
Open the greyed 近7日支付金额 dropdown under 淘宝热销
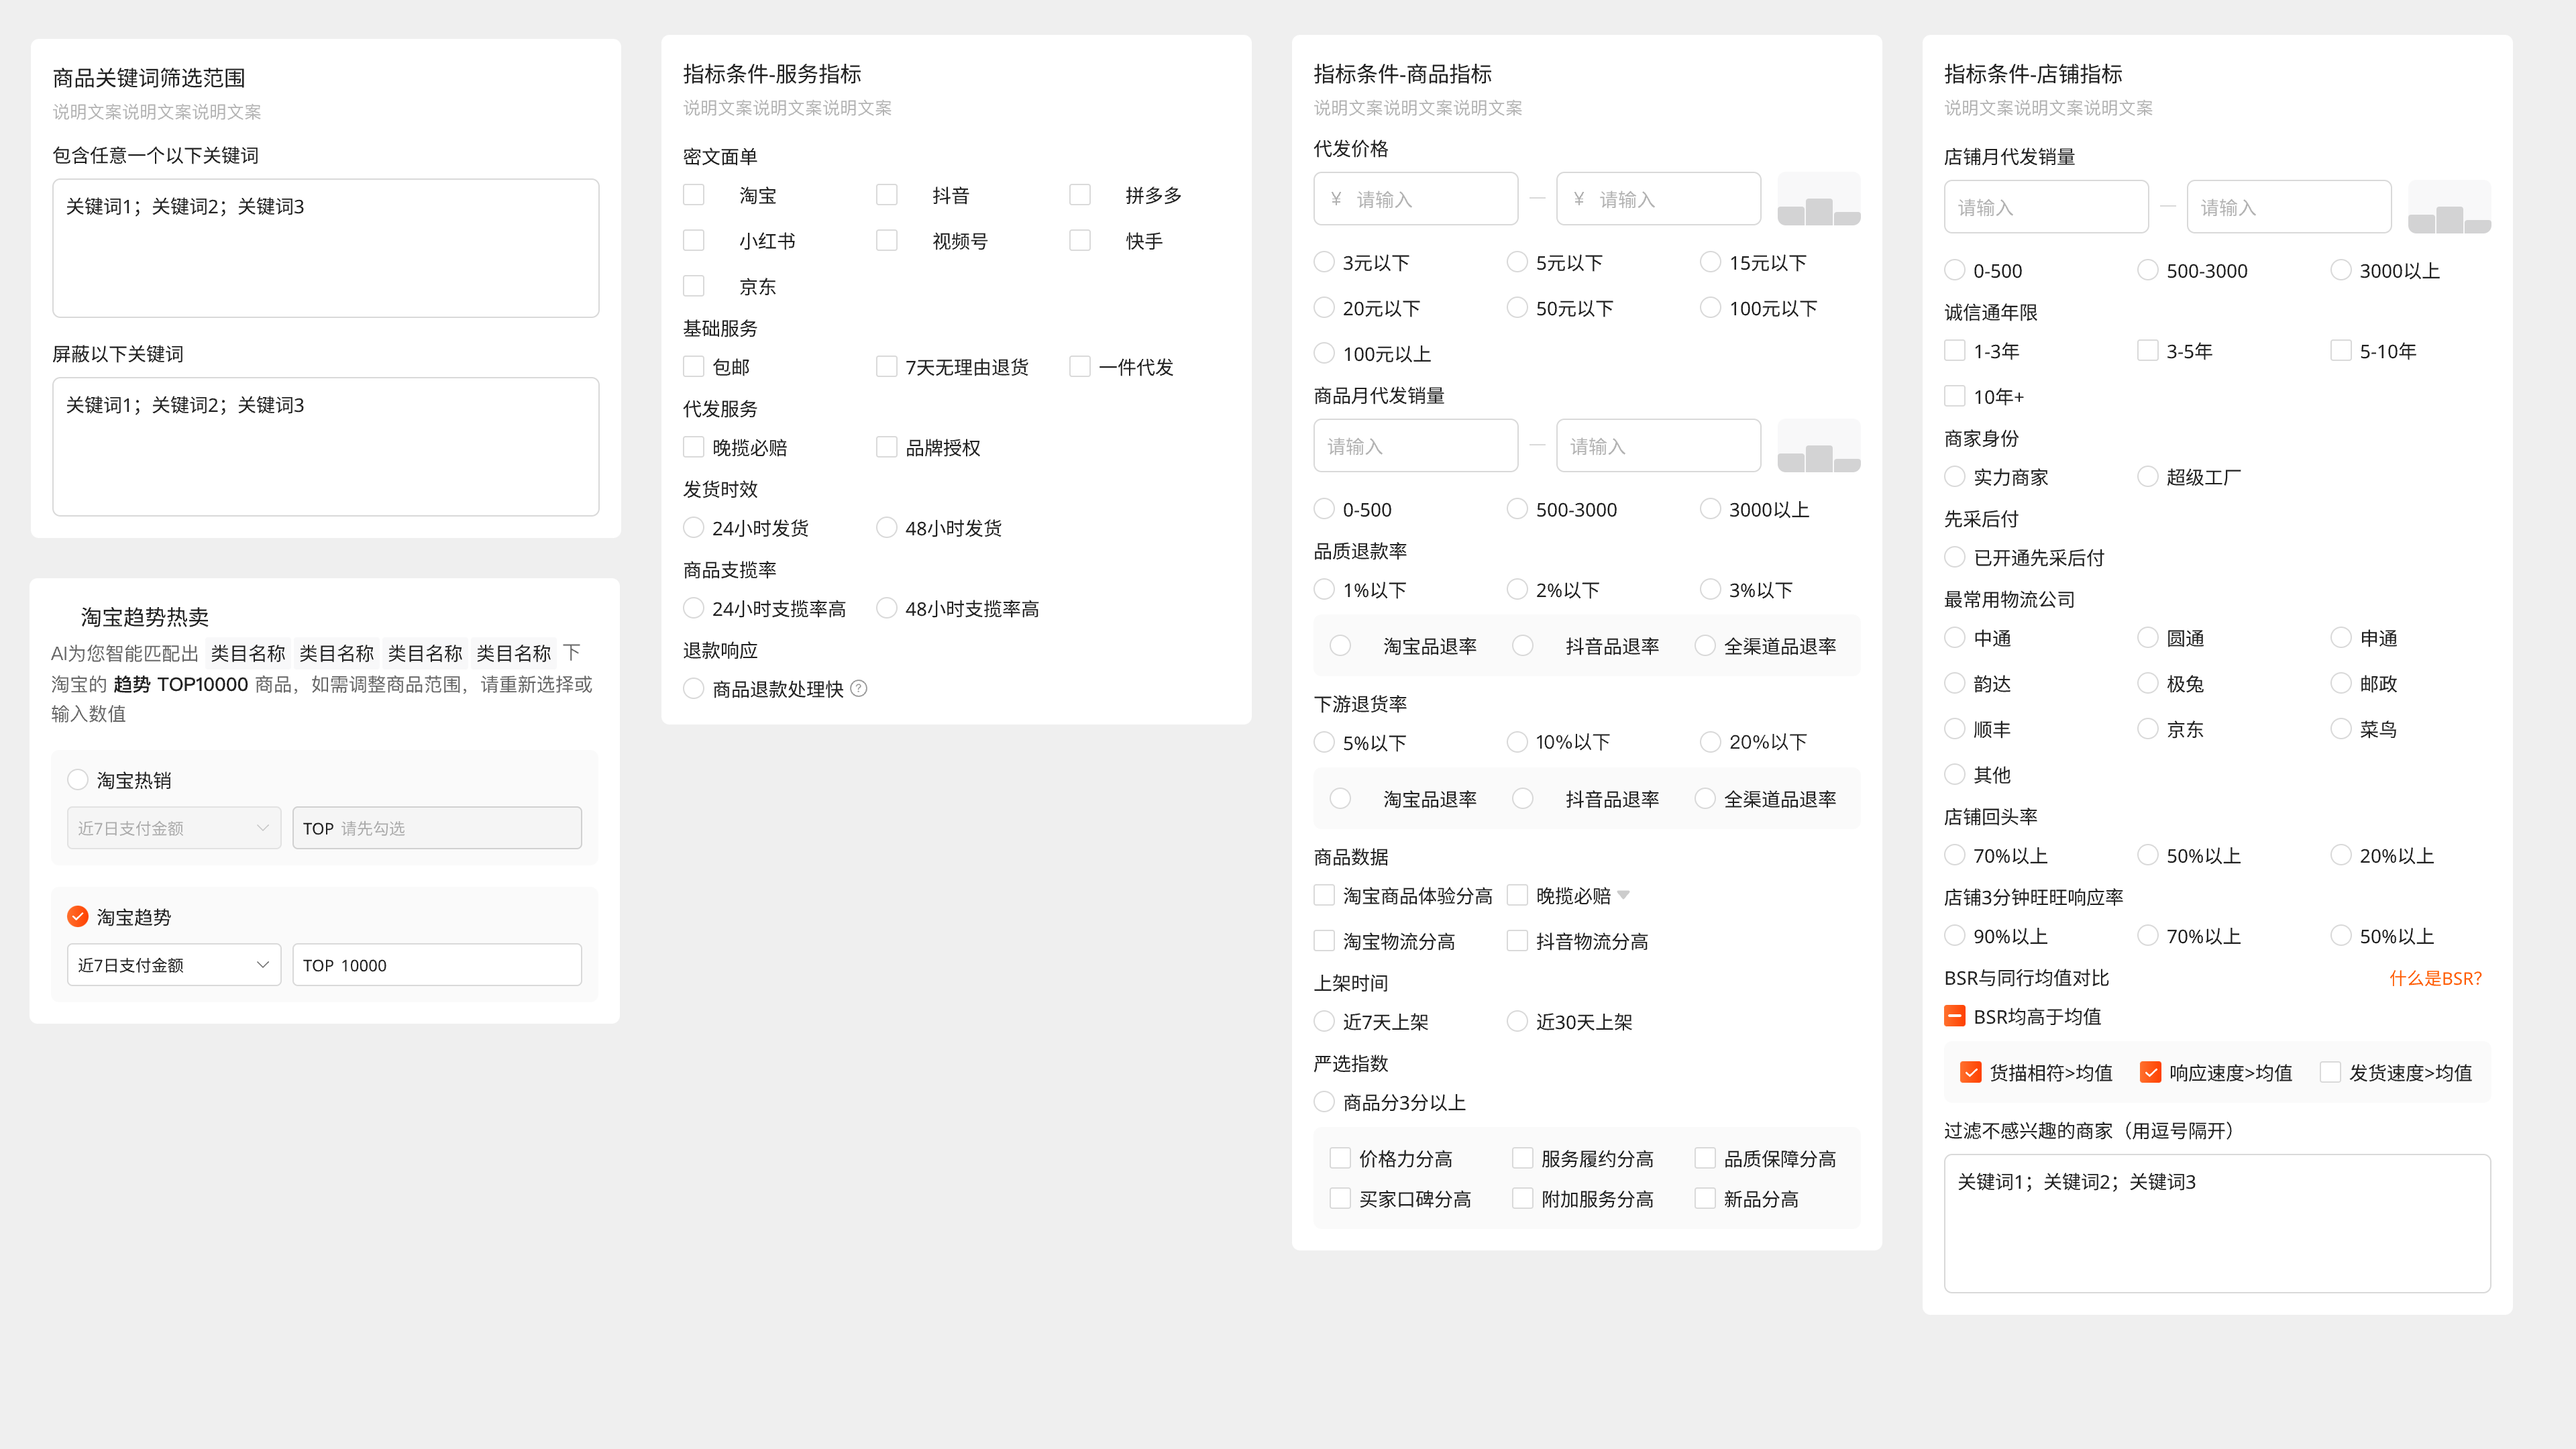click(174, 828)
